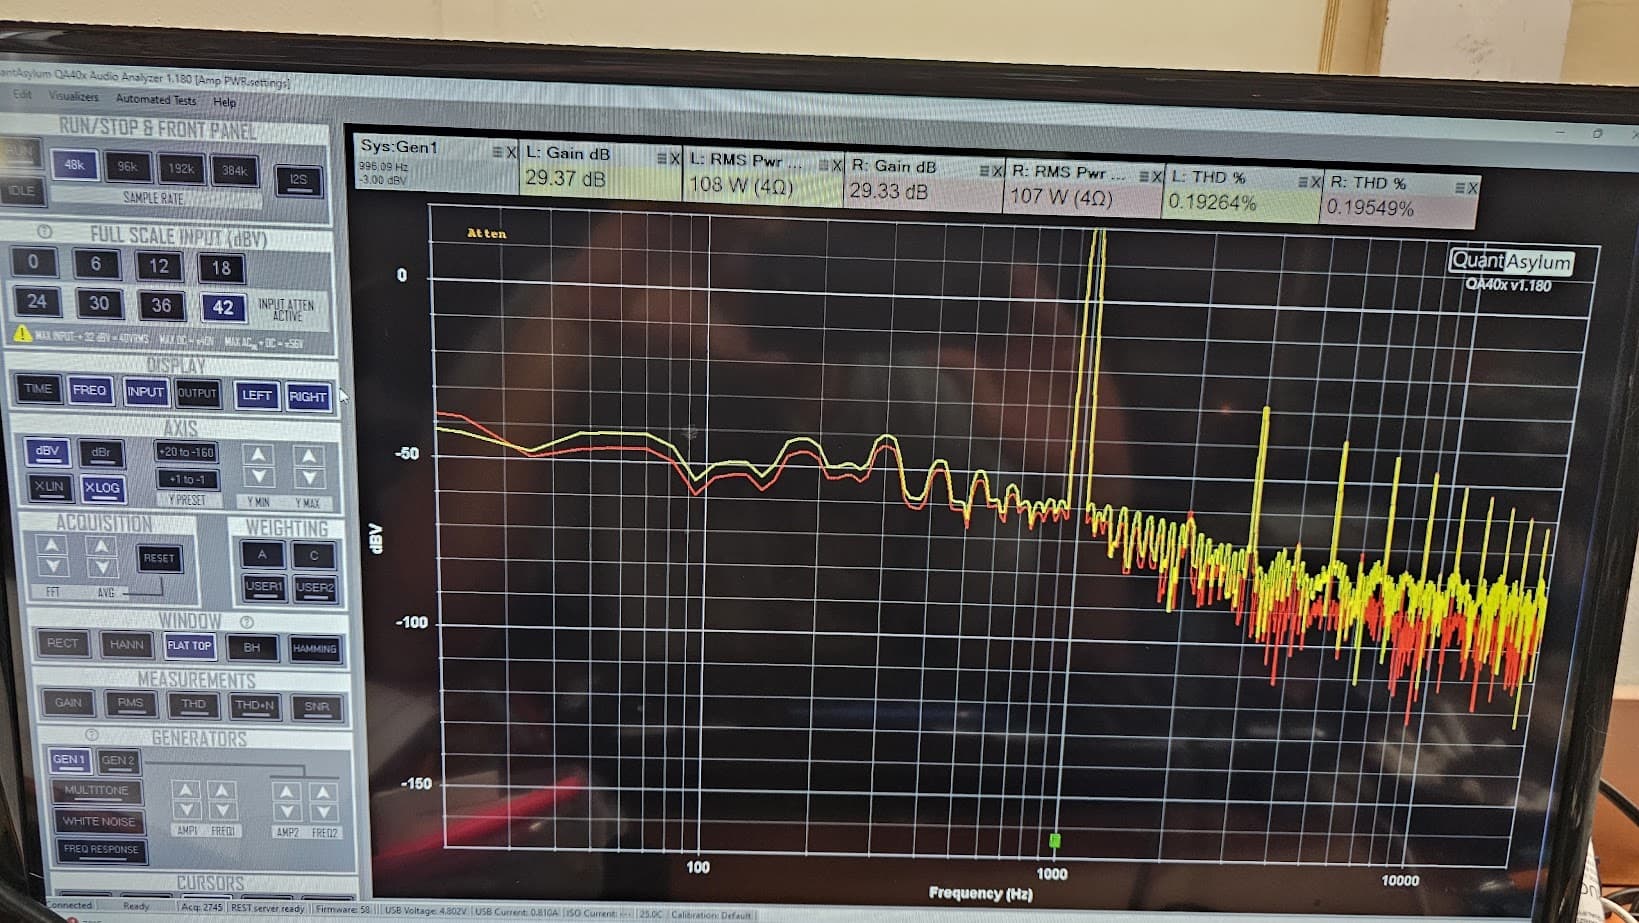Enable A weighting
This screenshot has height=923, width=1639.
tap(262, 554)
